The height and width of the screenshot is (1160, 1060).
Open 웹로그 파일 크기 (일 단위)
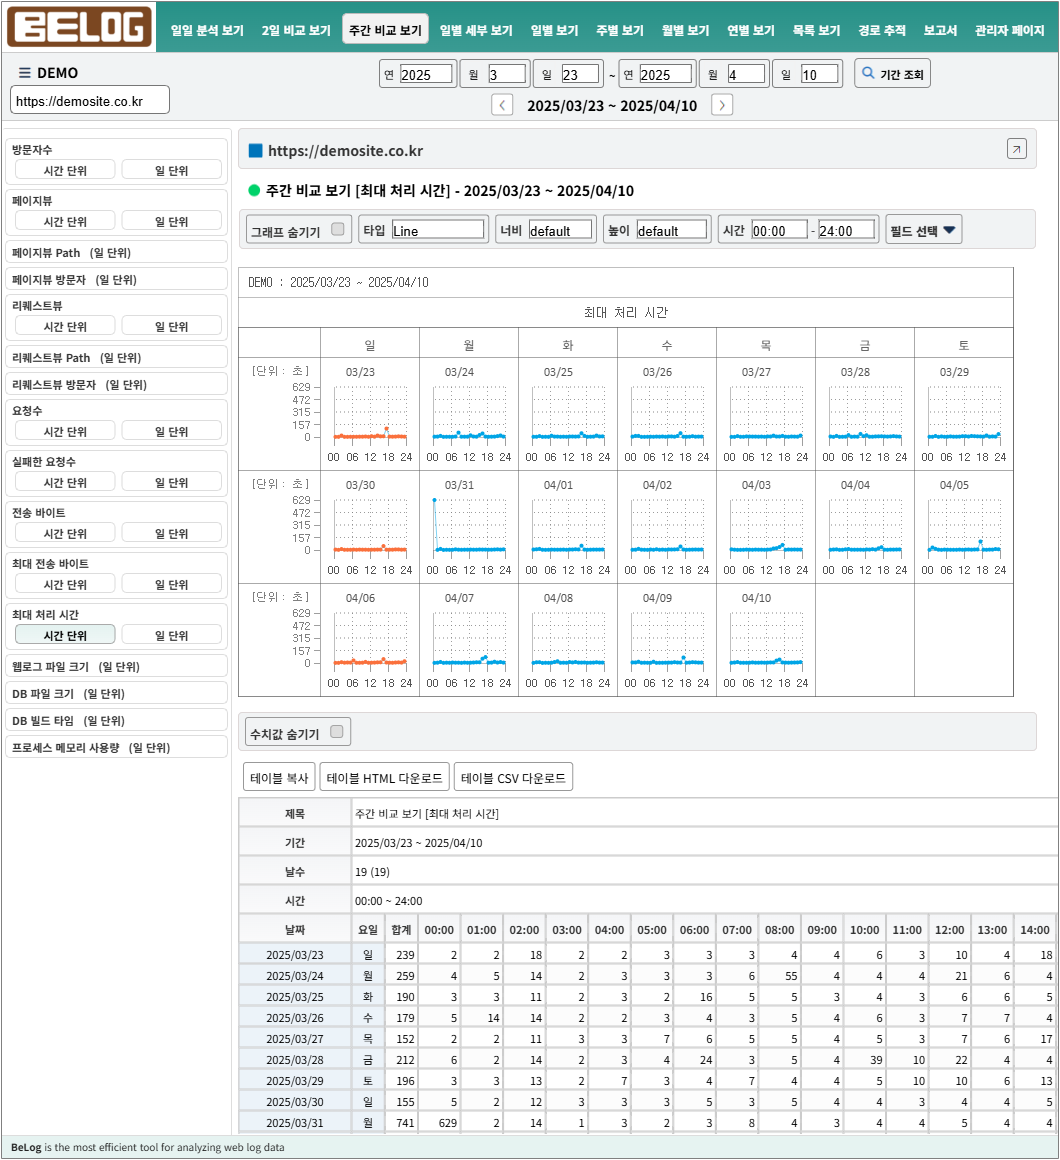tap(116, 666)
